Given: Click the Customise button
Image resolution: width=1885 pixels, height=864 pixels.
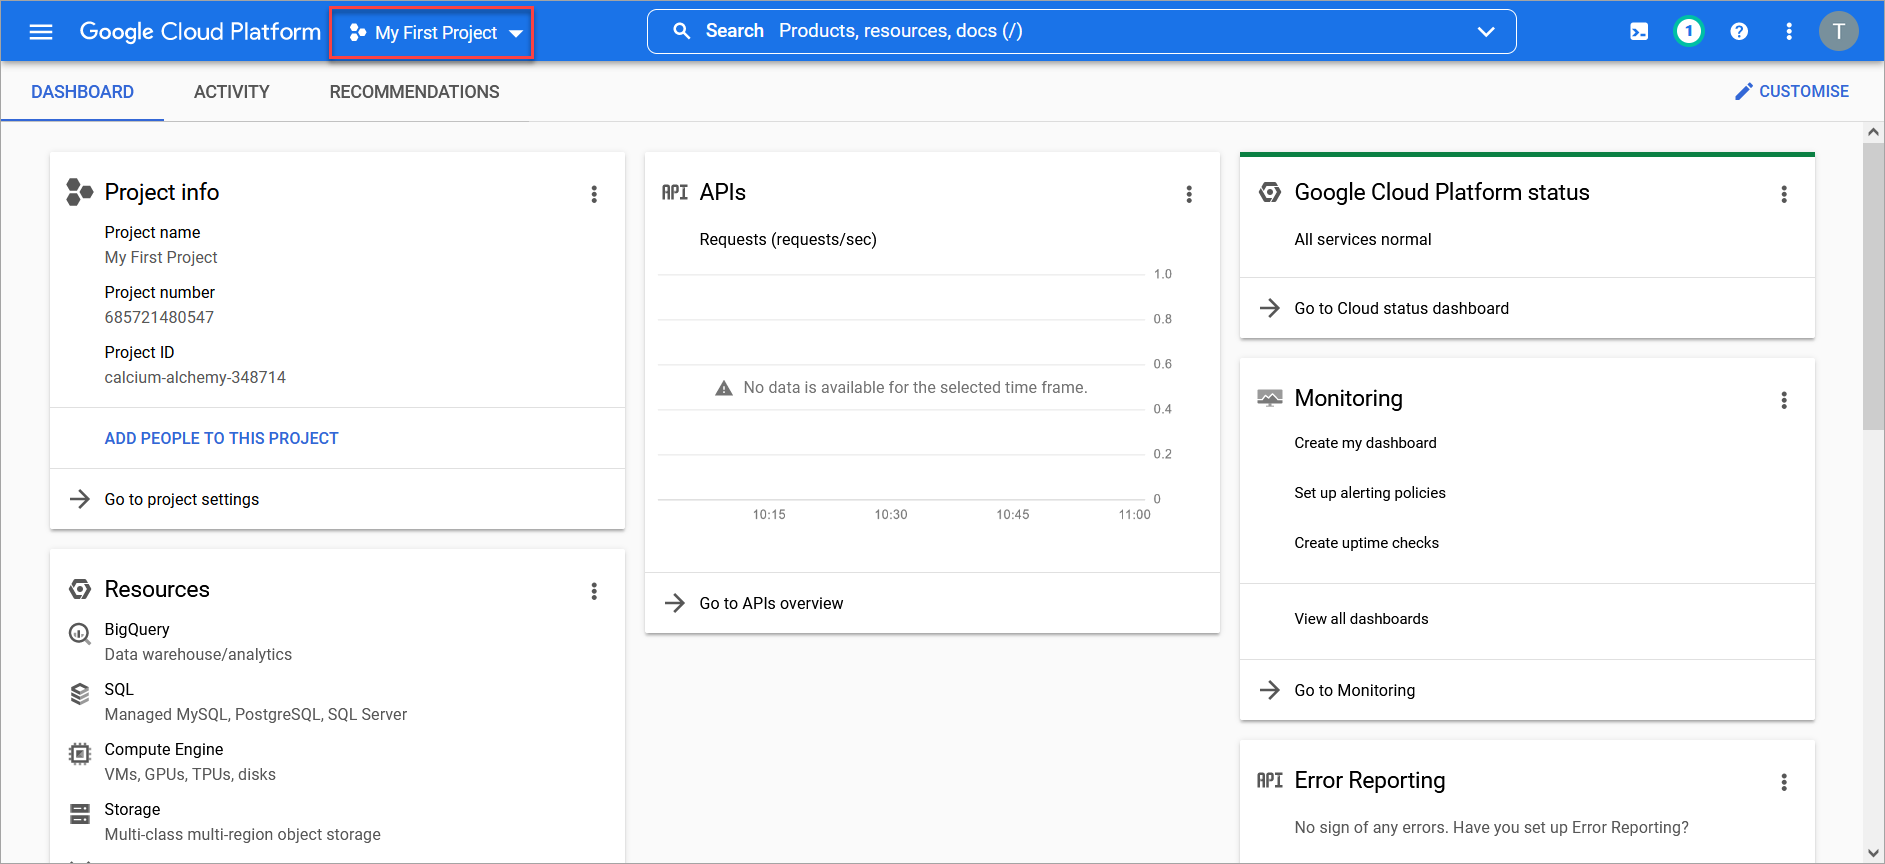Looking at the screenshot, I should point(1792,91).
